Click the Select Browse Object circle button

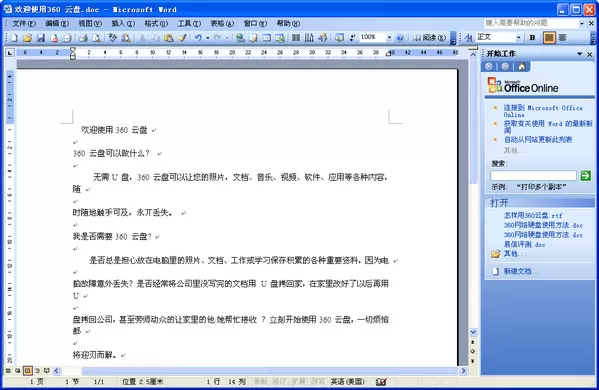[x=473, y=351]
